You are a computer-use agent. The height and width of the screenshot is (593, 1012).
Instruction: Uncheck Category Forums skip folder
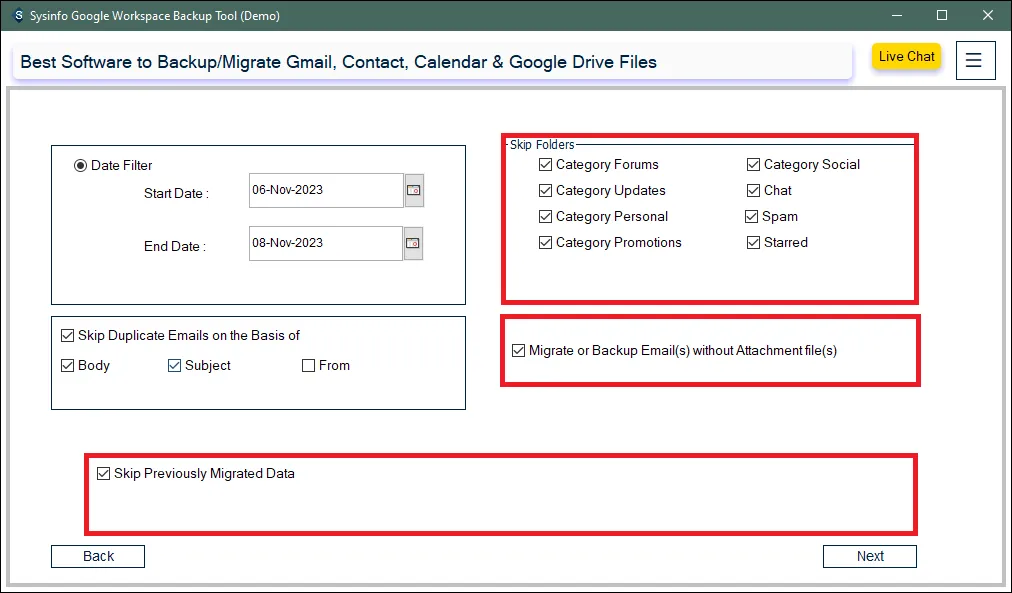546,165
